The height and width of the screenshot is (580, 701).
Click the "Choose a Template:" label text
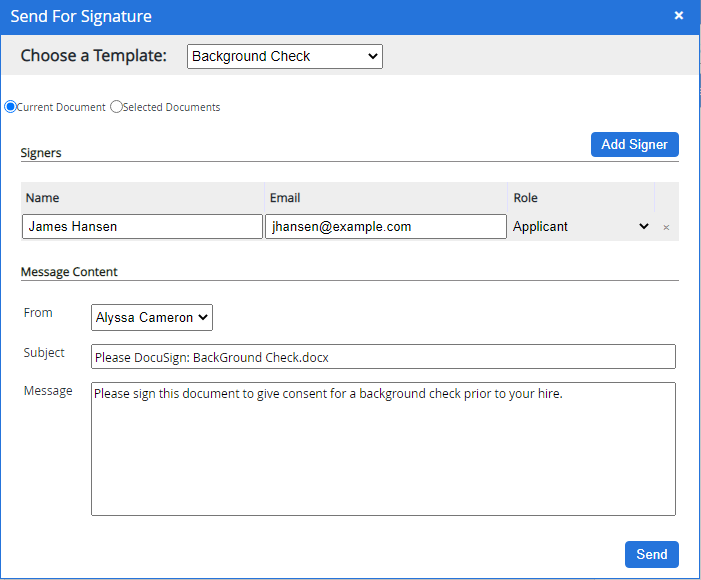[94, 56]
